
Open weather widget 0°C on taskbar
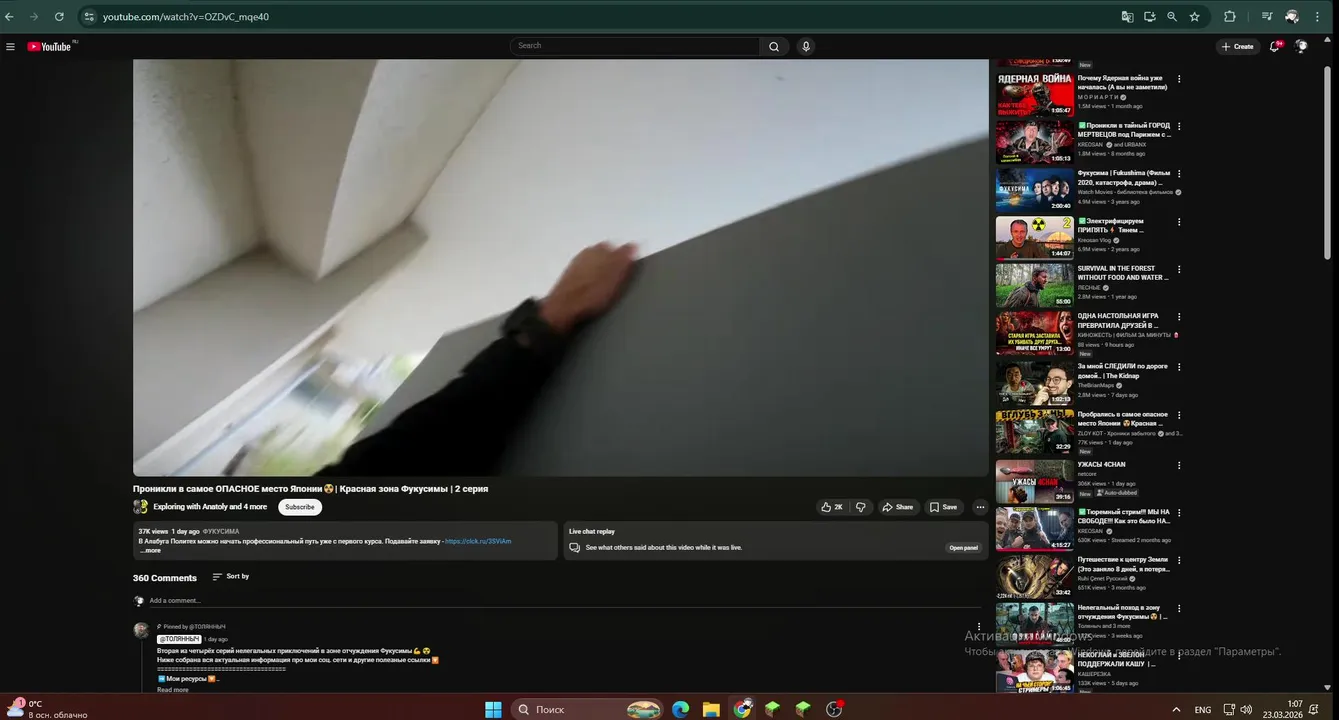pyautogui.click(x=46, y=709)
